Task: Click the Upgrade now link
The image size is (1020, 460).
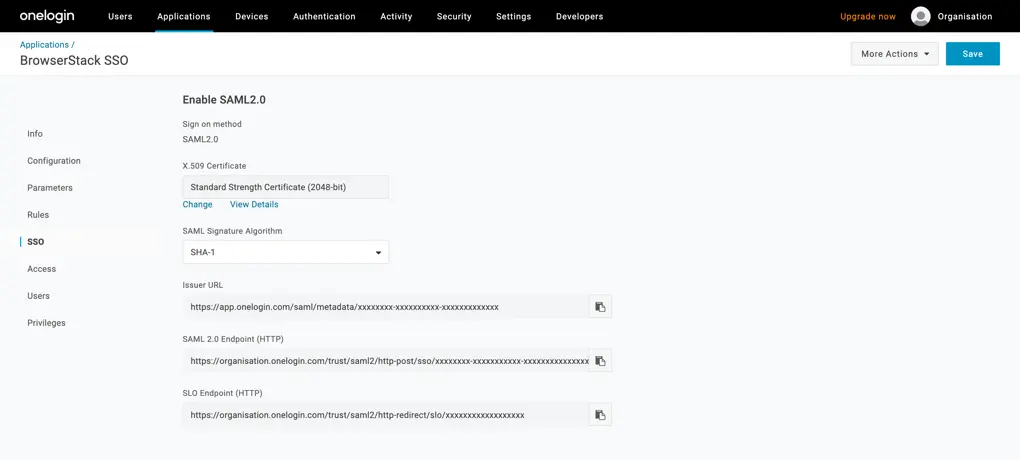Action: [x=867, y=17]
